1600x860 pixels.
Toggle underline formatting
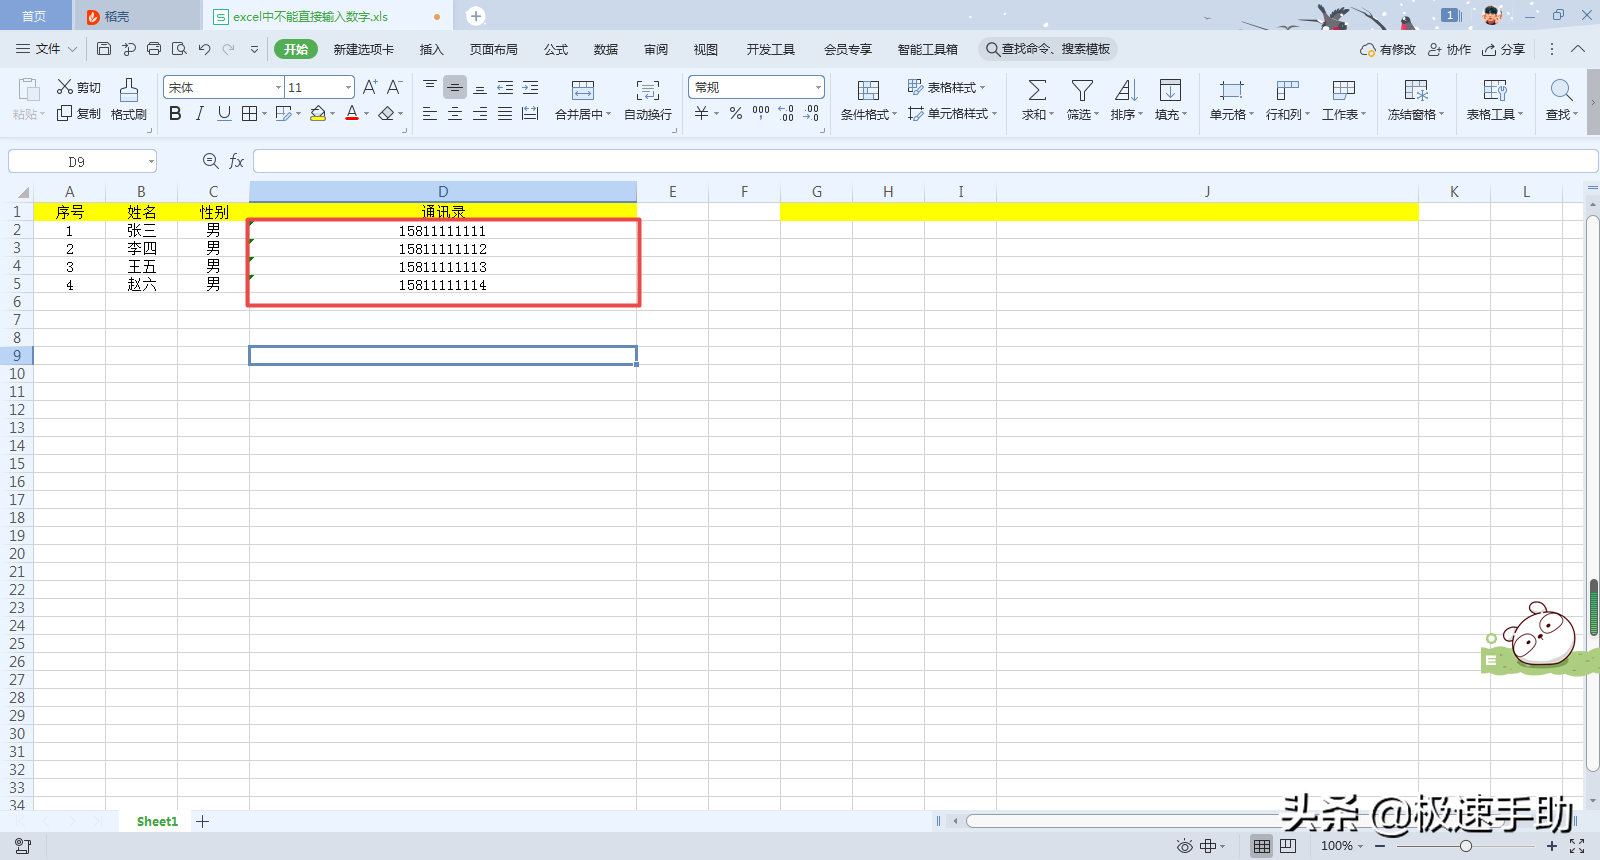click(x=224, y=114)
